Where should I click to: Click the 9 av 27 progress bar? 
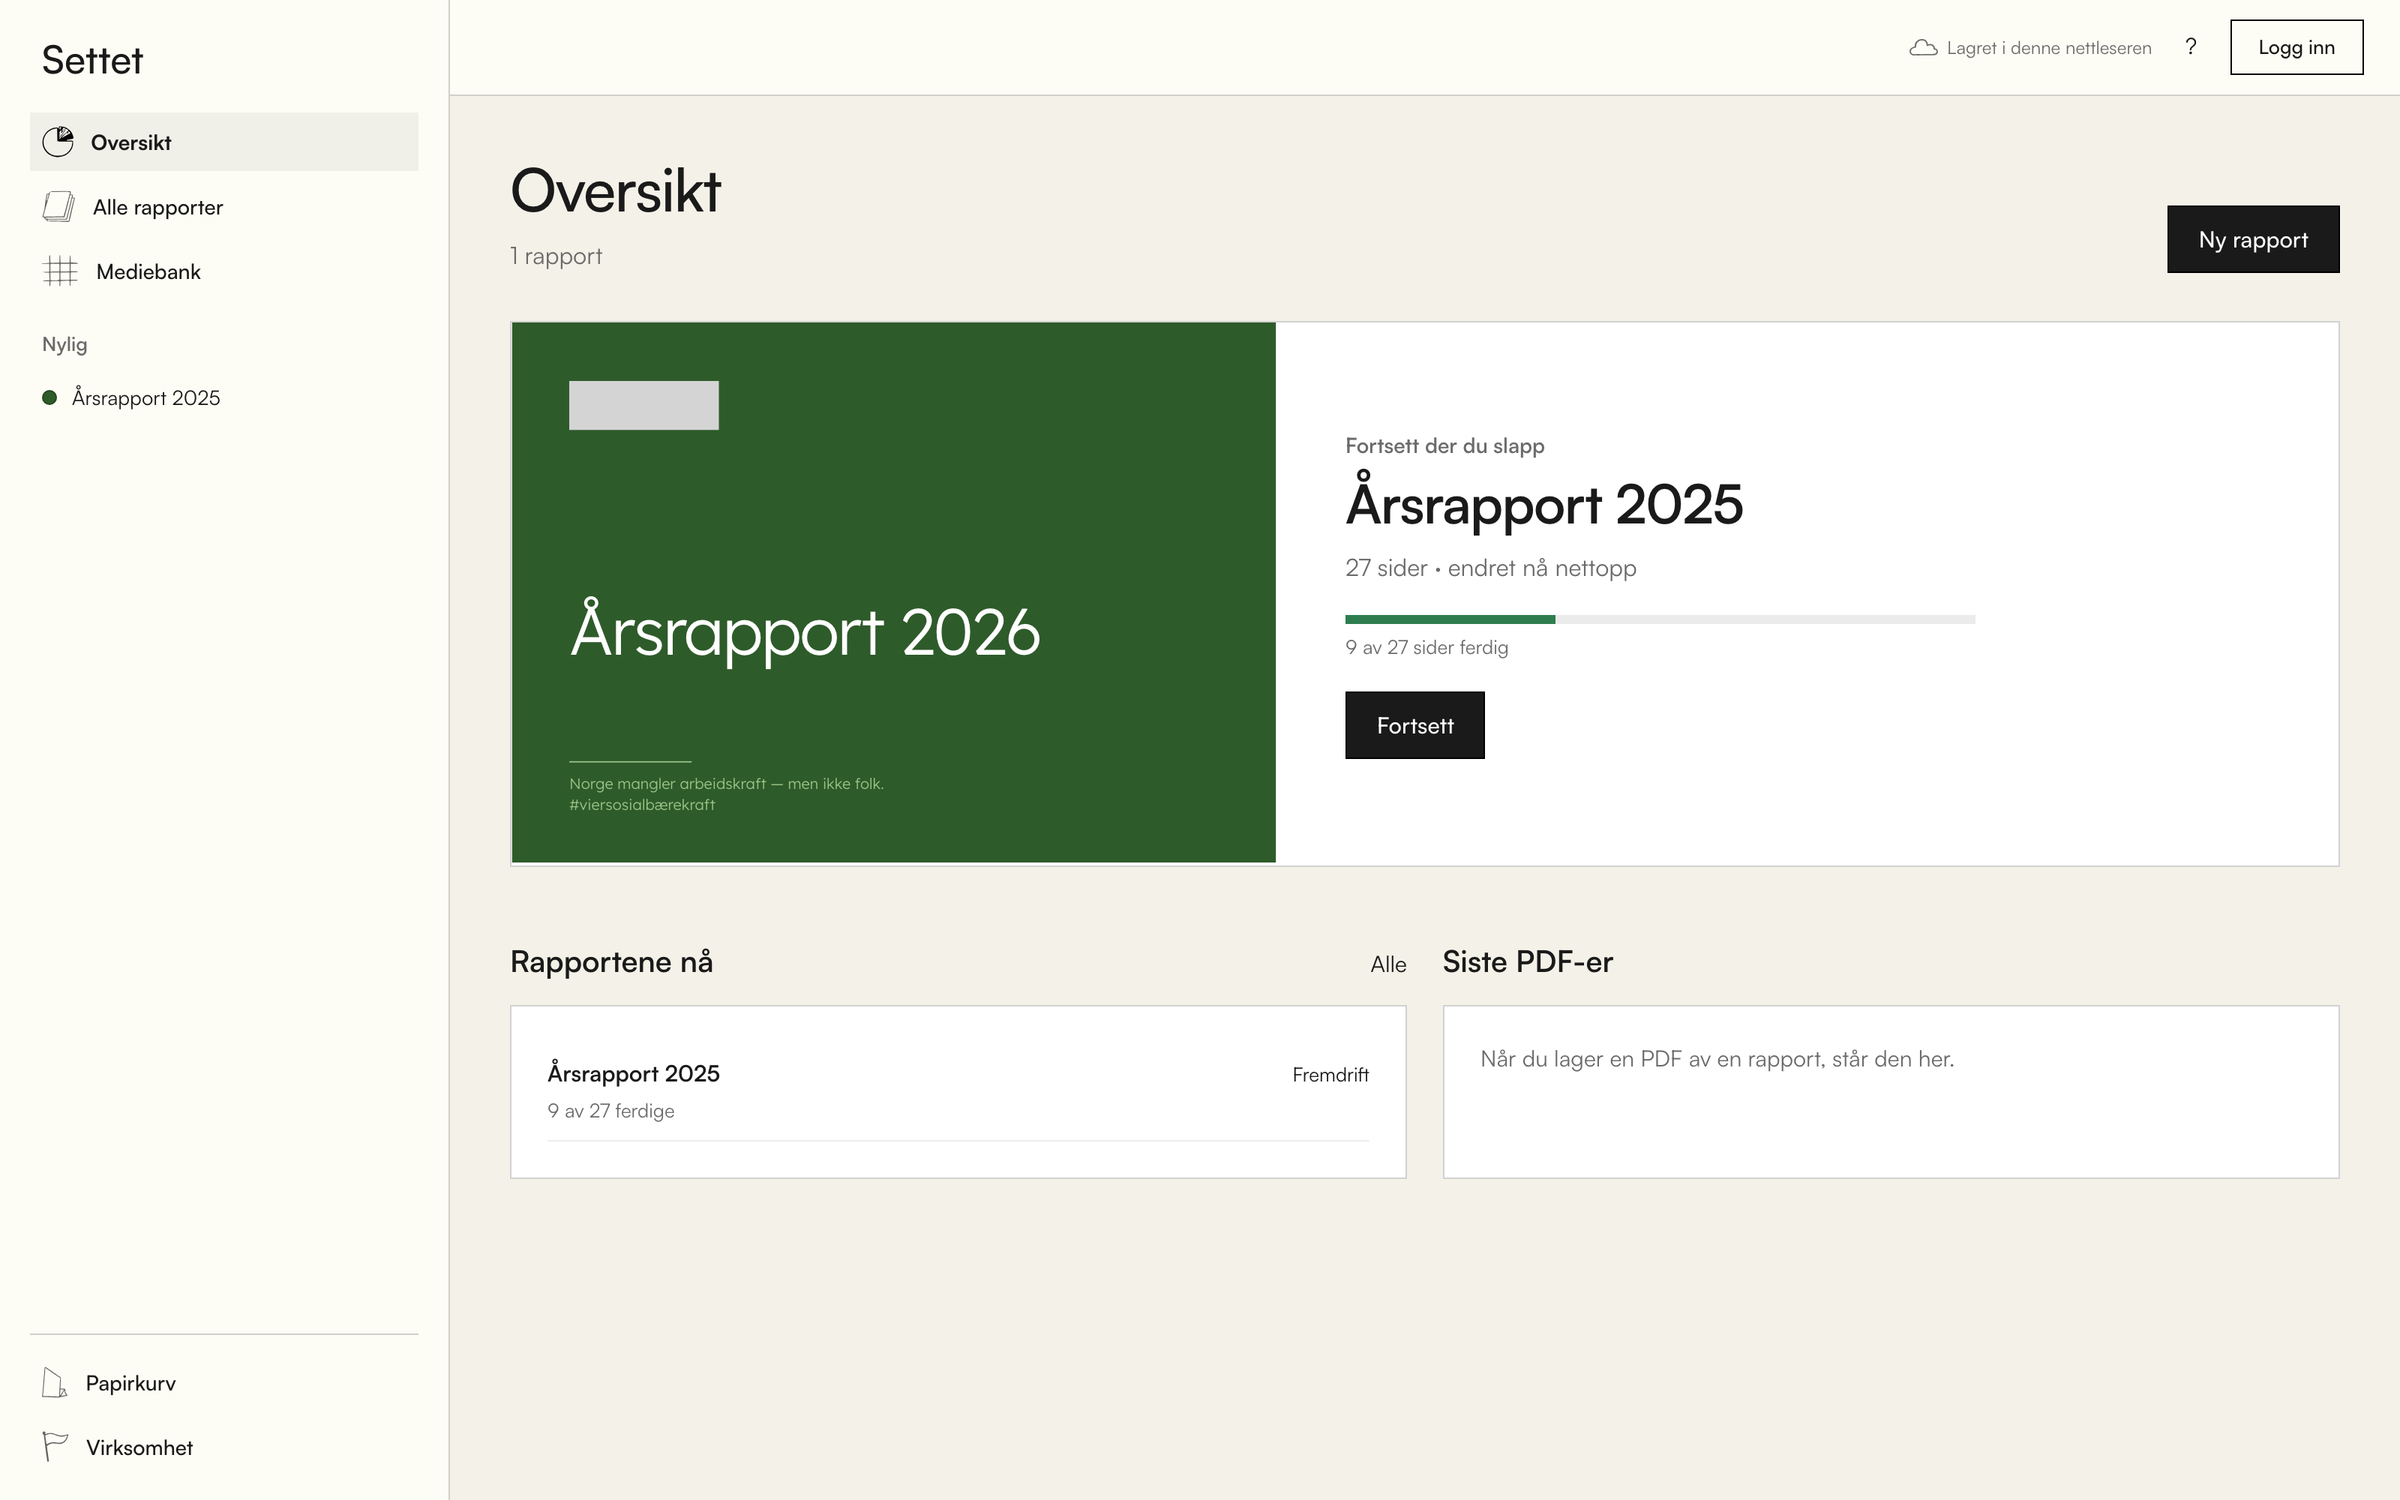[x=1660, y=619]
